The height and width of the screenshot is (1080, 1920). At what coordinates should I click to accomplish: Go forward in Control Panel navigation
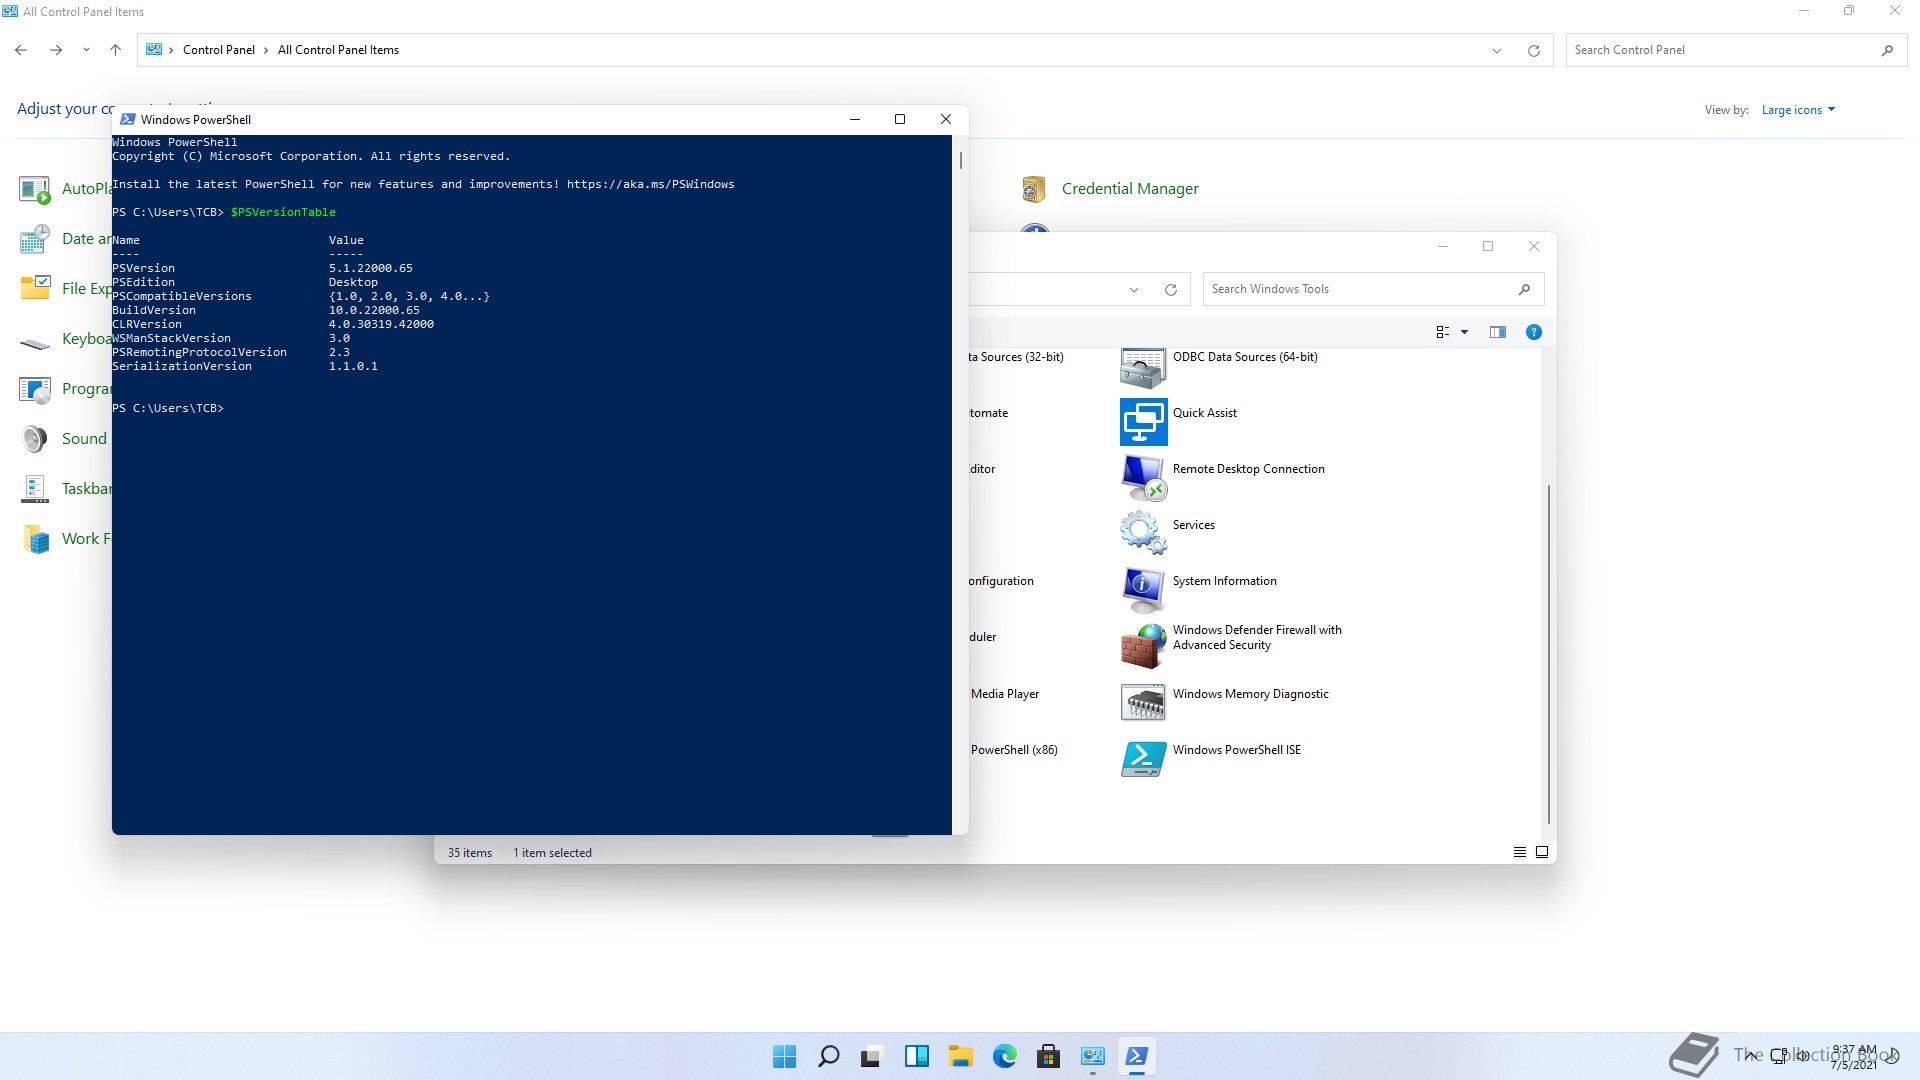56,50
